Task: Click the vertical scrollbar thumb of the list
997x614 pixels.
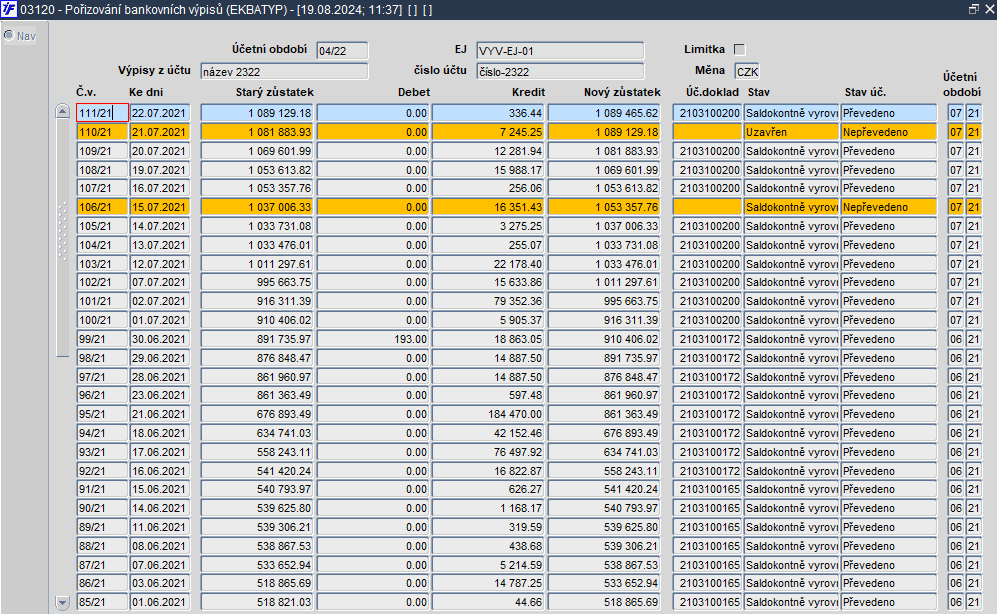Action: pos(62,238)
